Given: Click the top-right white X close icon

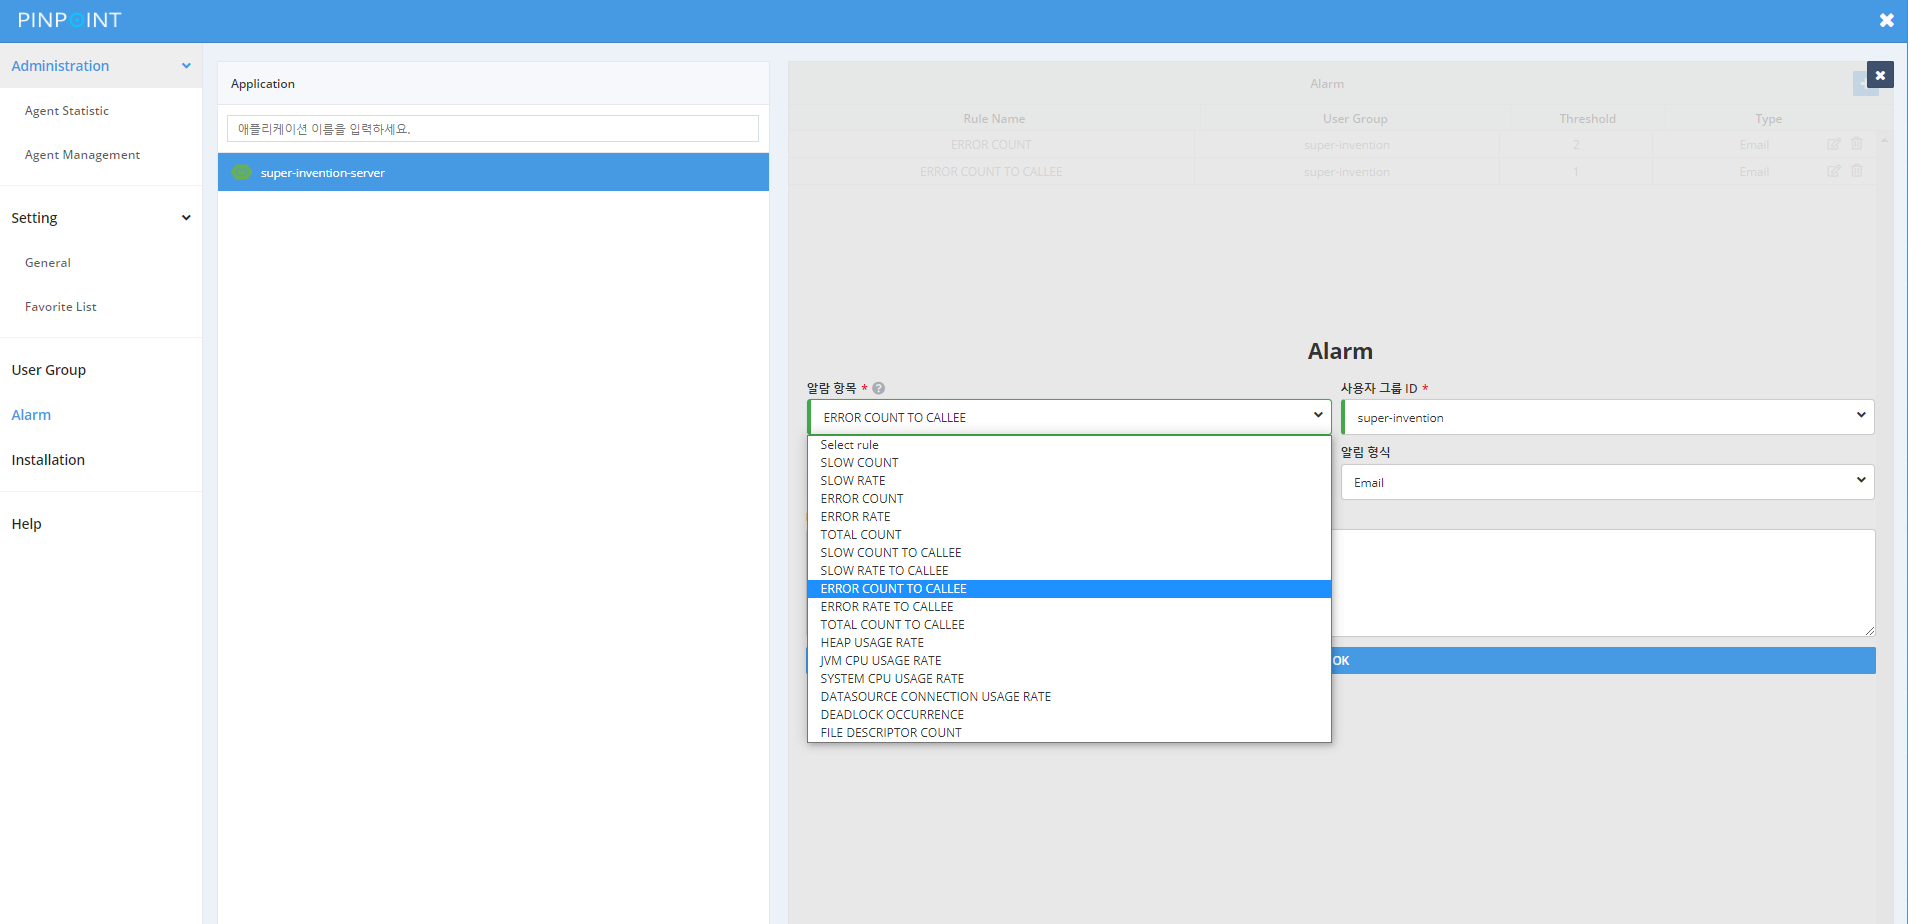Looking at the screenshot, I should coord(1886,20).
